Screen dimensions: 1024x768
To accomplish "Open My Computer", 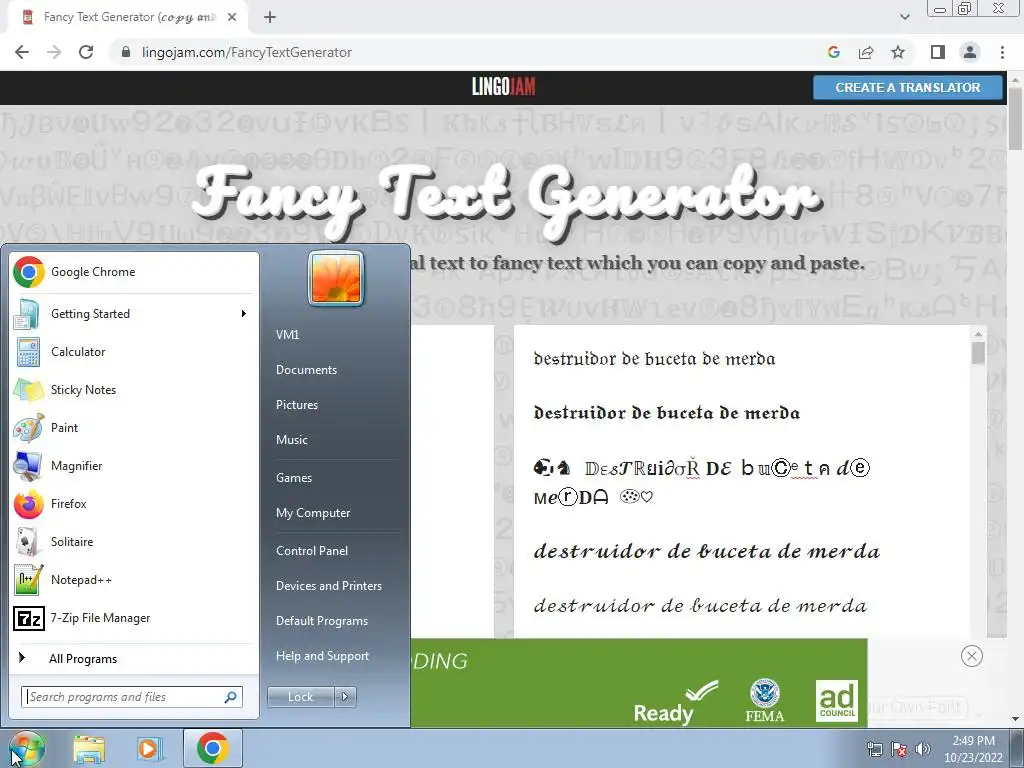I will (313, 513).
